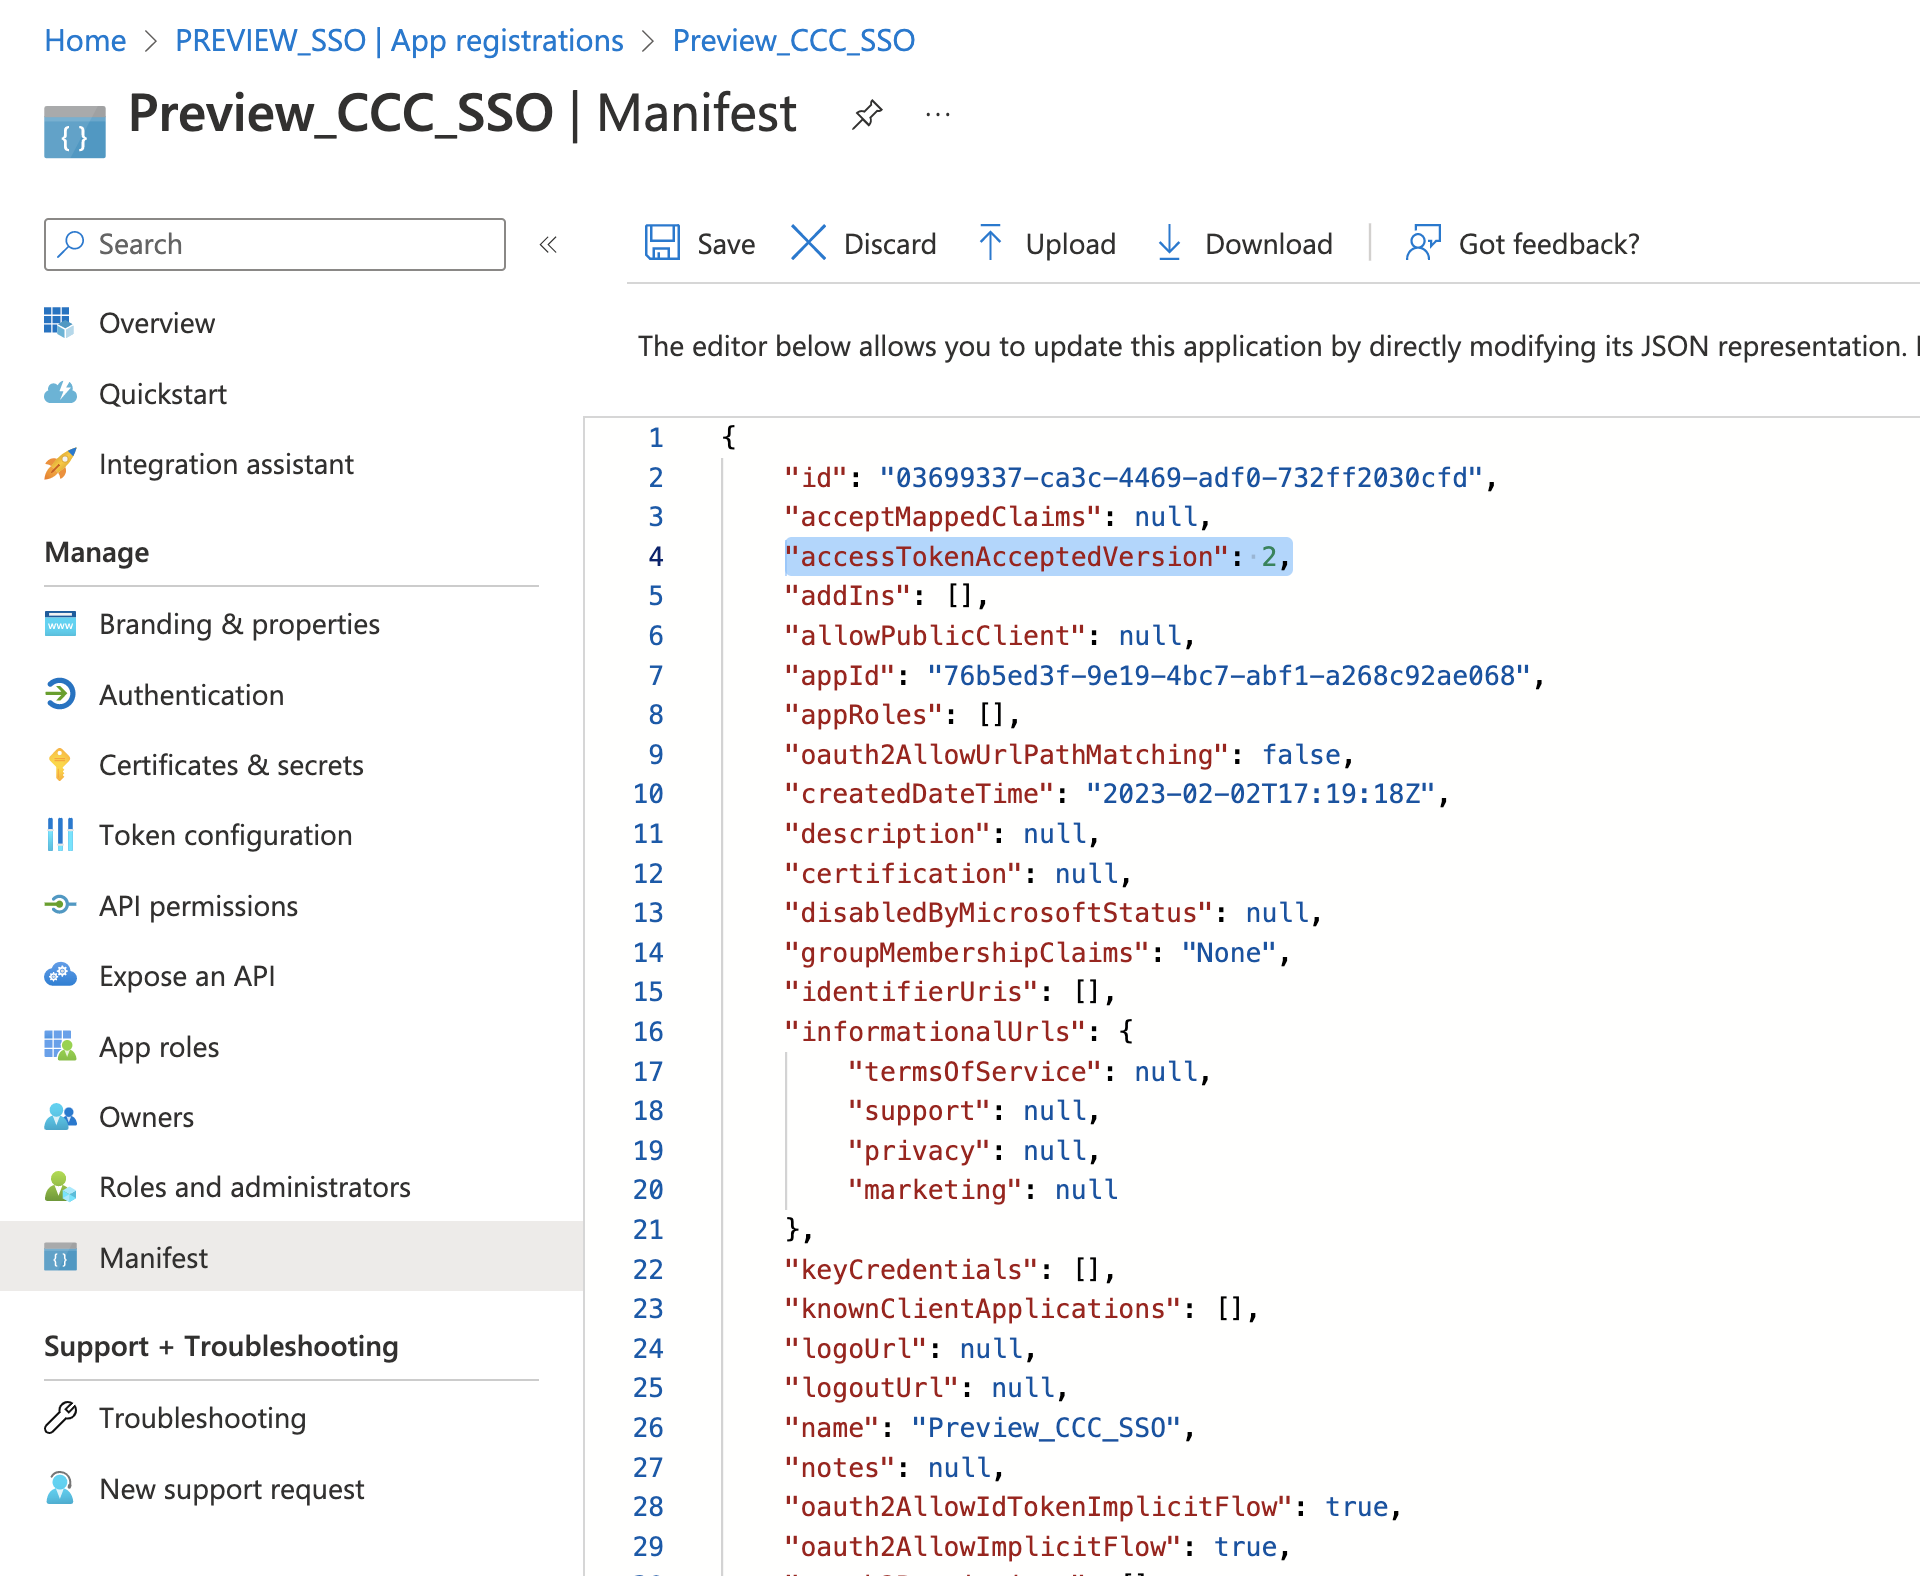
Task: Click the Certificates & secrets key icon
Action: point(60,765)
